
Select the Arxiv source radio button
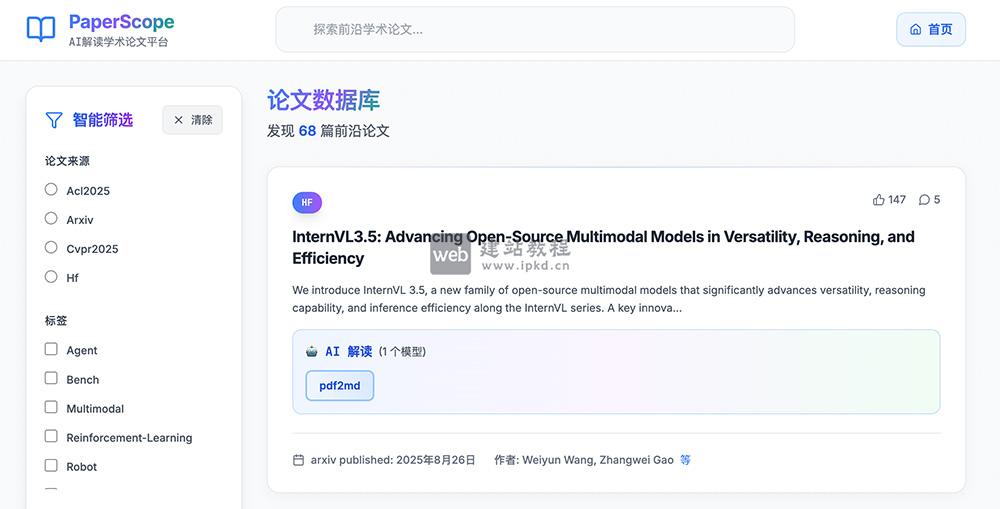point(51,218)
